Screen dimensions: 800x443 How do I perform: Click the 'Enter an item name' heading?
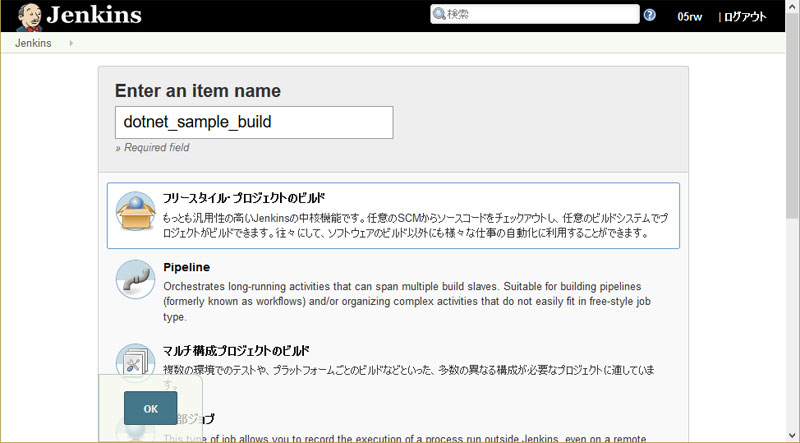(x=198, y=91)
